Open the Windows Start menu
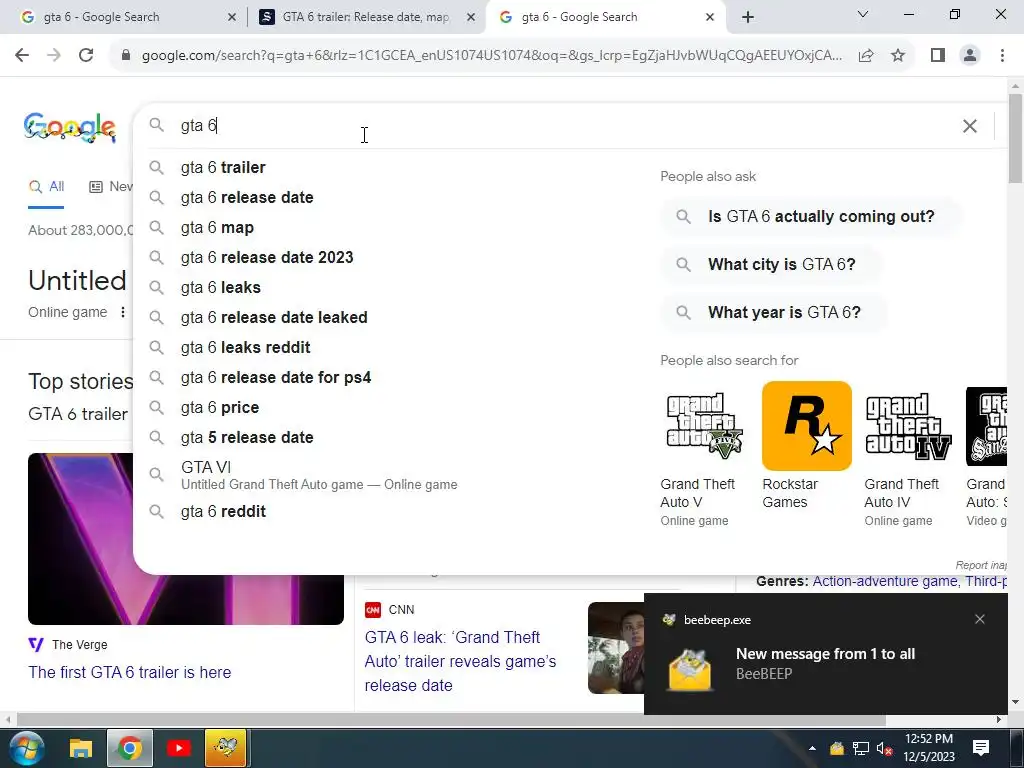 [x=26, y=748]
